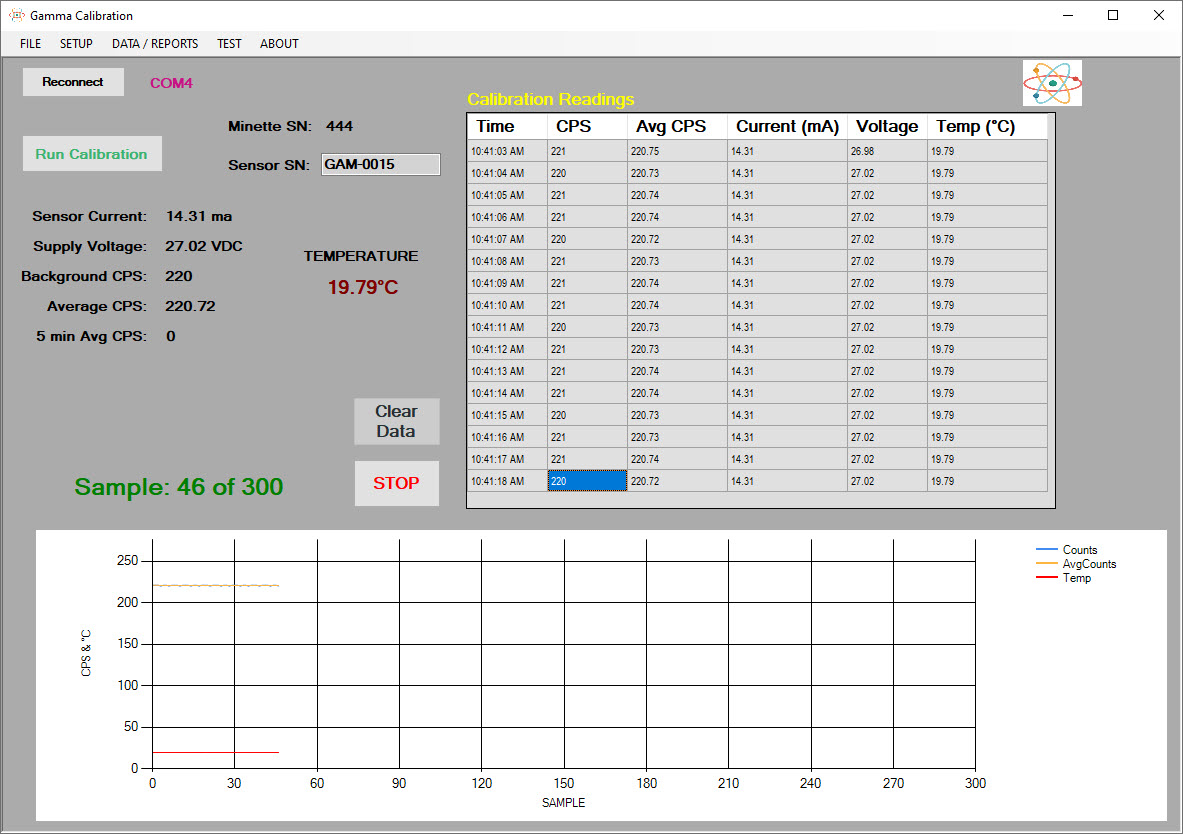
Task: Click the Calibration Readings heading
Action: pyautogui.click(x=551, y=100)
